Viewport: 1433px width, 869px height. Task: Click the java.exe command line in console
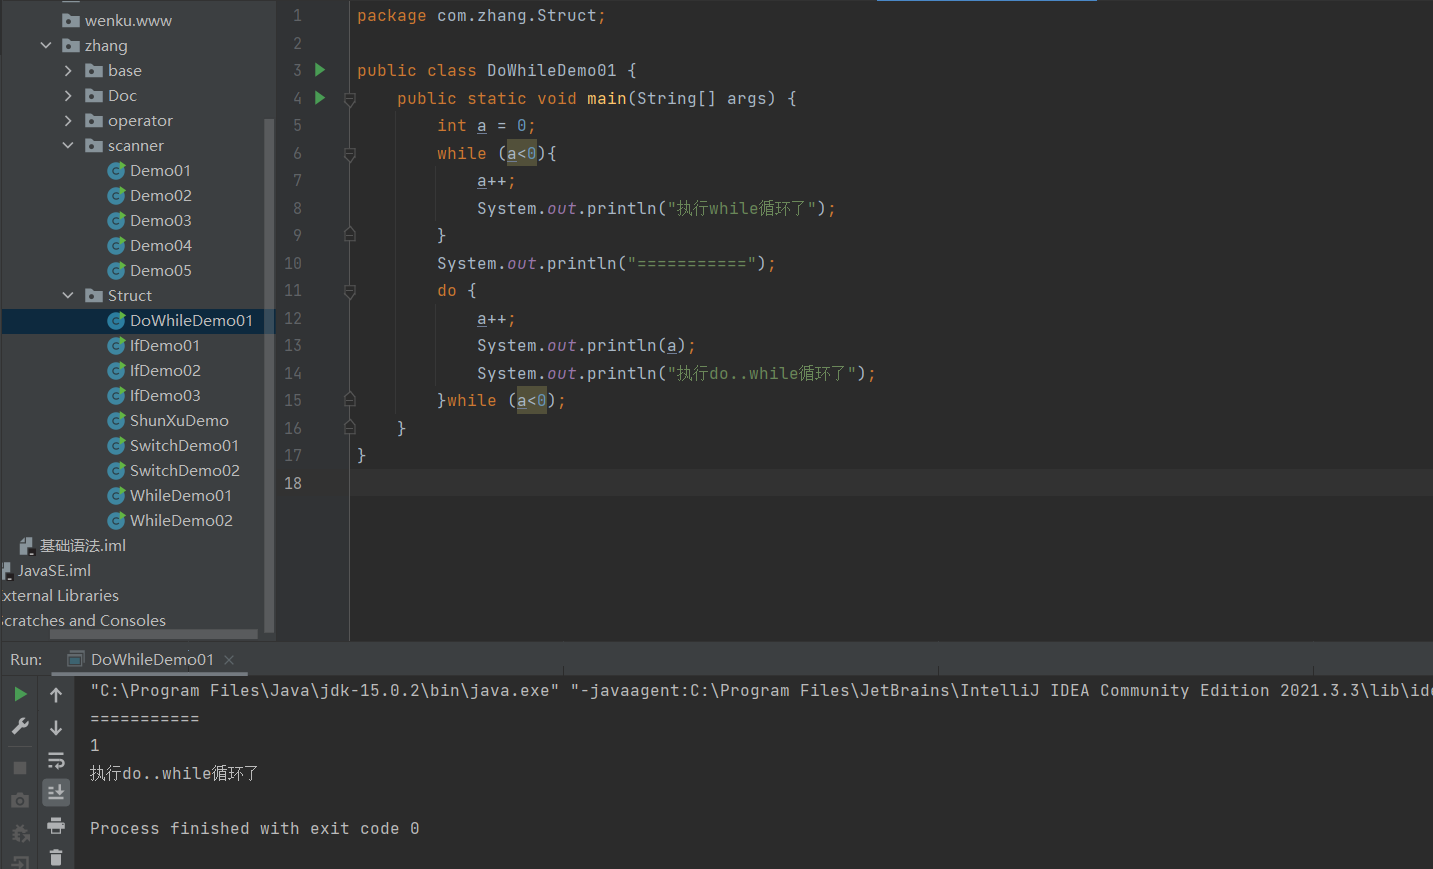pyautogui.click(x=760, y=691)
